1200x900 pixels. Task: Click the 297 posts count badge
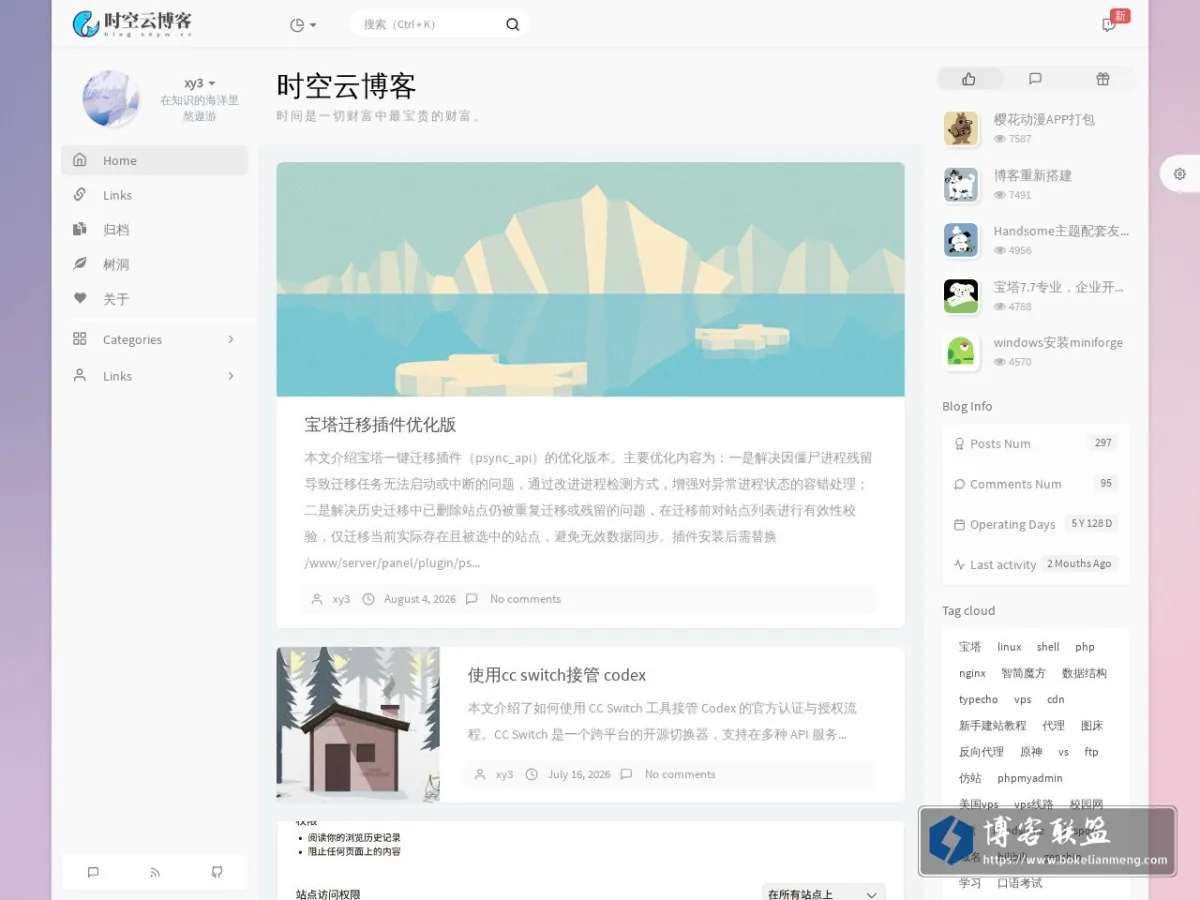1103,443
